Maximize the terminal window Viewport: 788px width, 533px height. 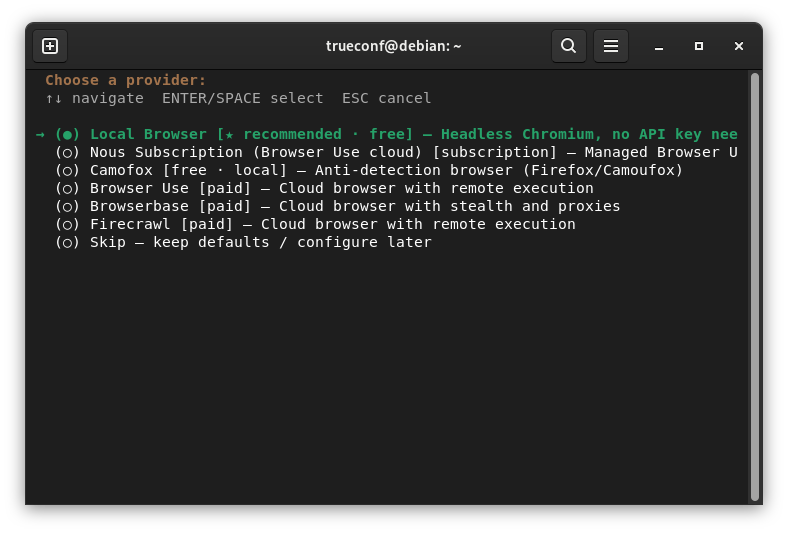pos(699,46)
